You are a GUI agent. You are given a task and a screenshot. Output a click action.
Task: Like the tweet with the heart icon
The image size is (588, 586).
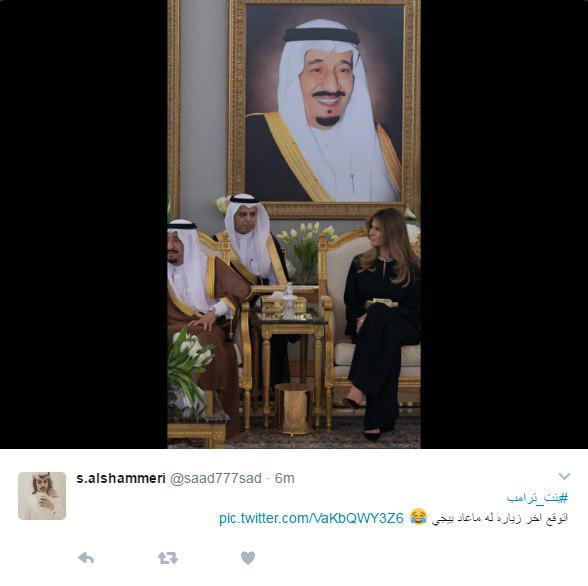(248, 558)
